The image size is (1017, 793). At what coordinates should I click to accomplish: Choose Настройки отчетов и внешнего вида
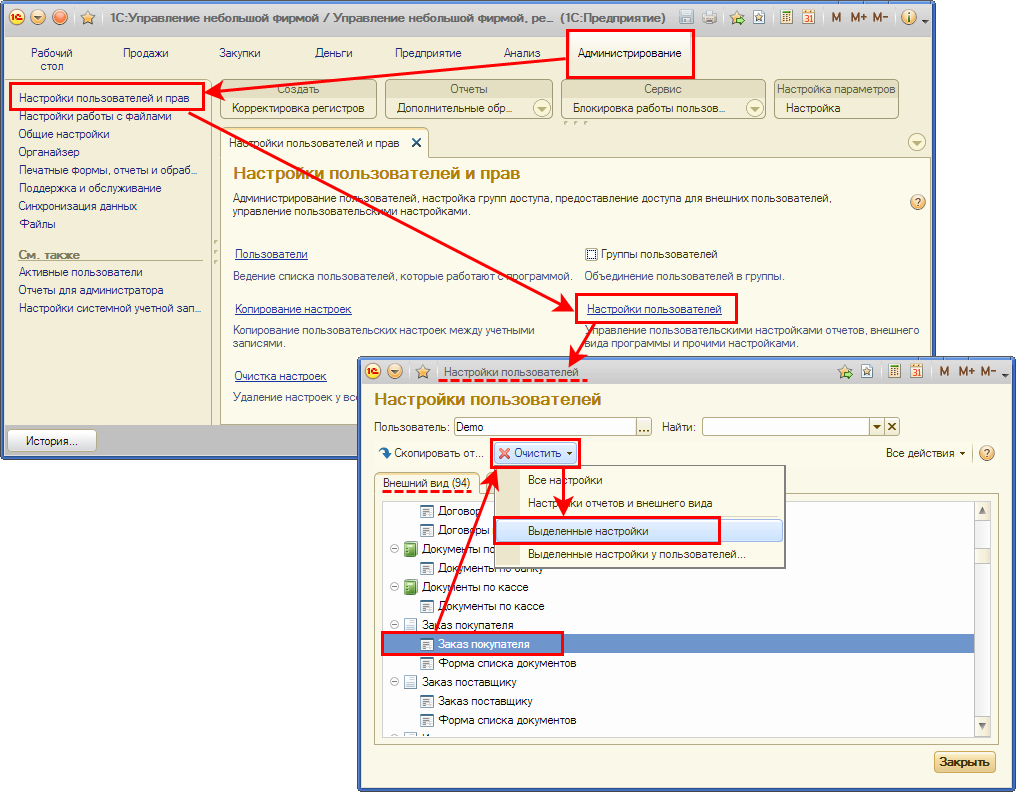click(x=620, y=503)
